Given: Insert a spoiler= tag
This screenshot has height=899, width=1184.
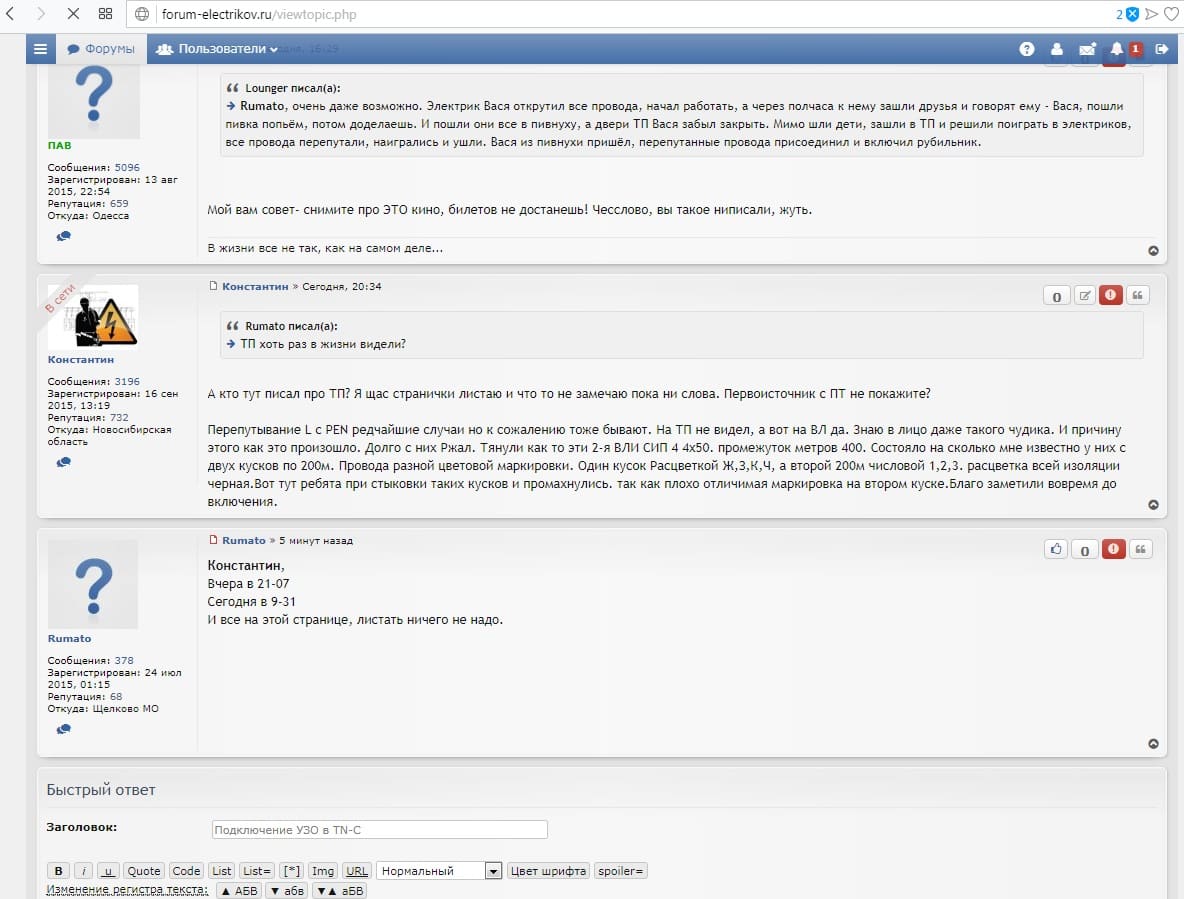Looking at the screenshot, I should 621,871.
